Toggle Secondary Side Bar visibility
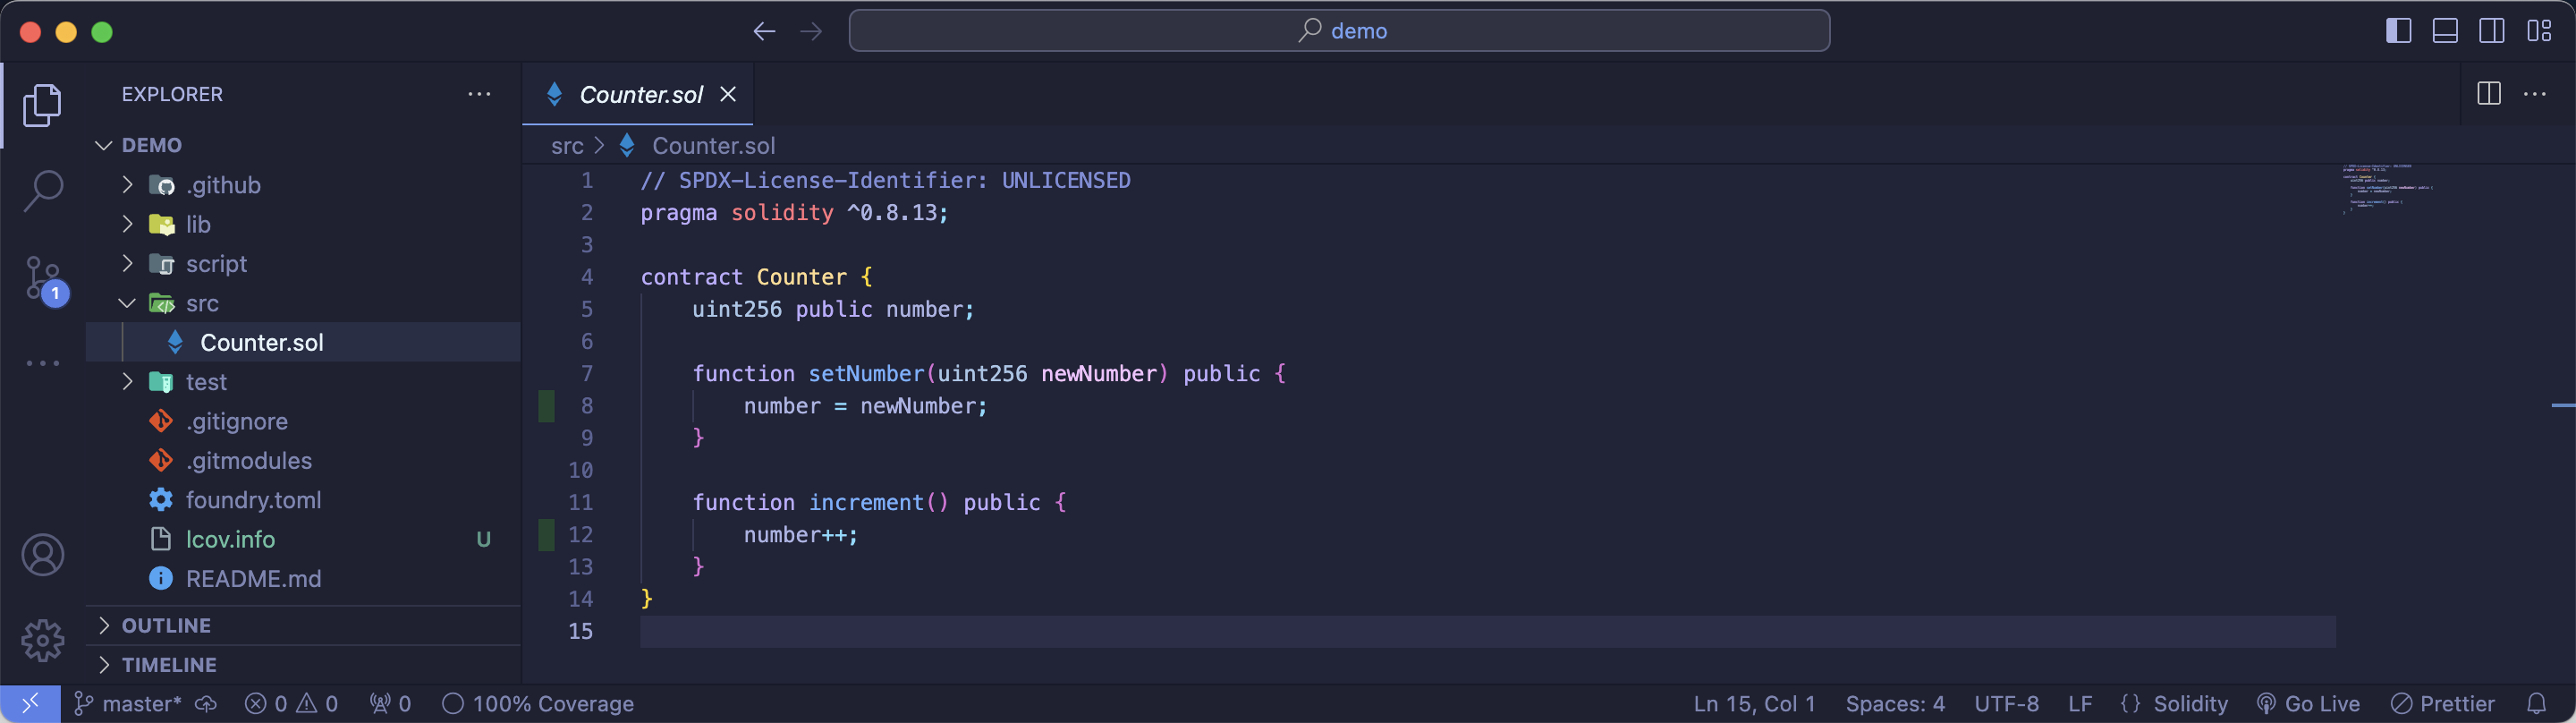 tap(2492, 31)
